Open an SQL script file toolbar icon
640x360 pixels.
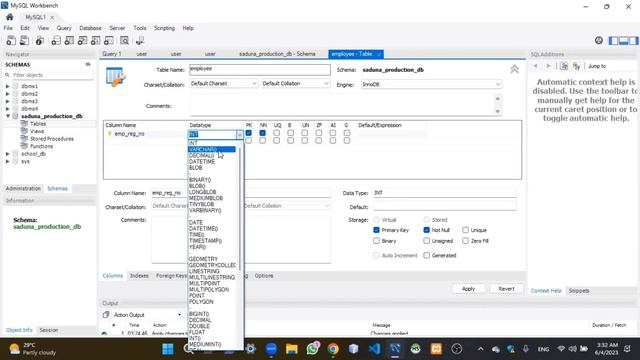tap(24, 40)
